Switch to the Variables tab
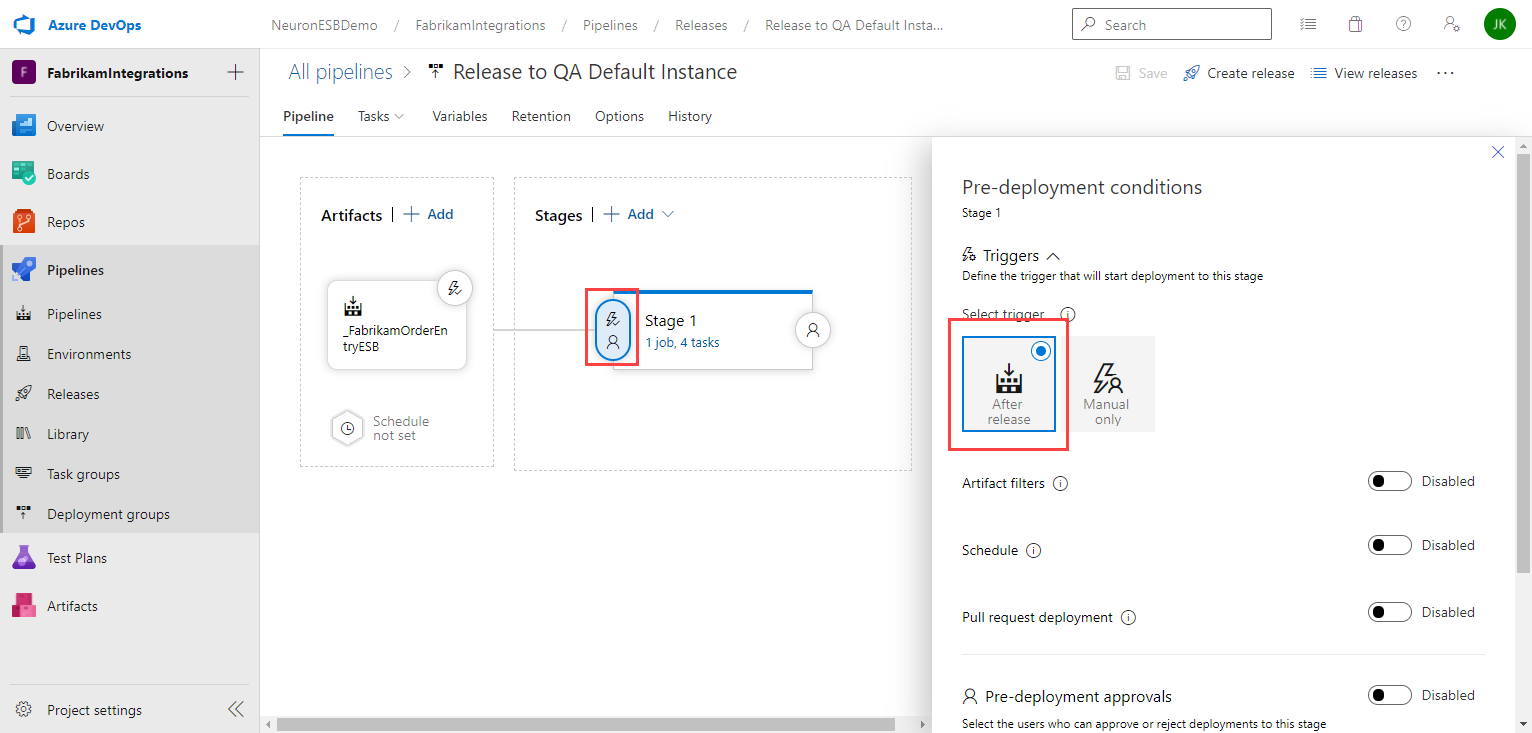This screenshot has width=1532, height=733. click(x=460, y=116)
